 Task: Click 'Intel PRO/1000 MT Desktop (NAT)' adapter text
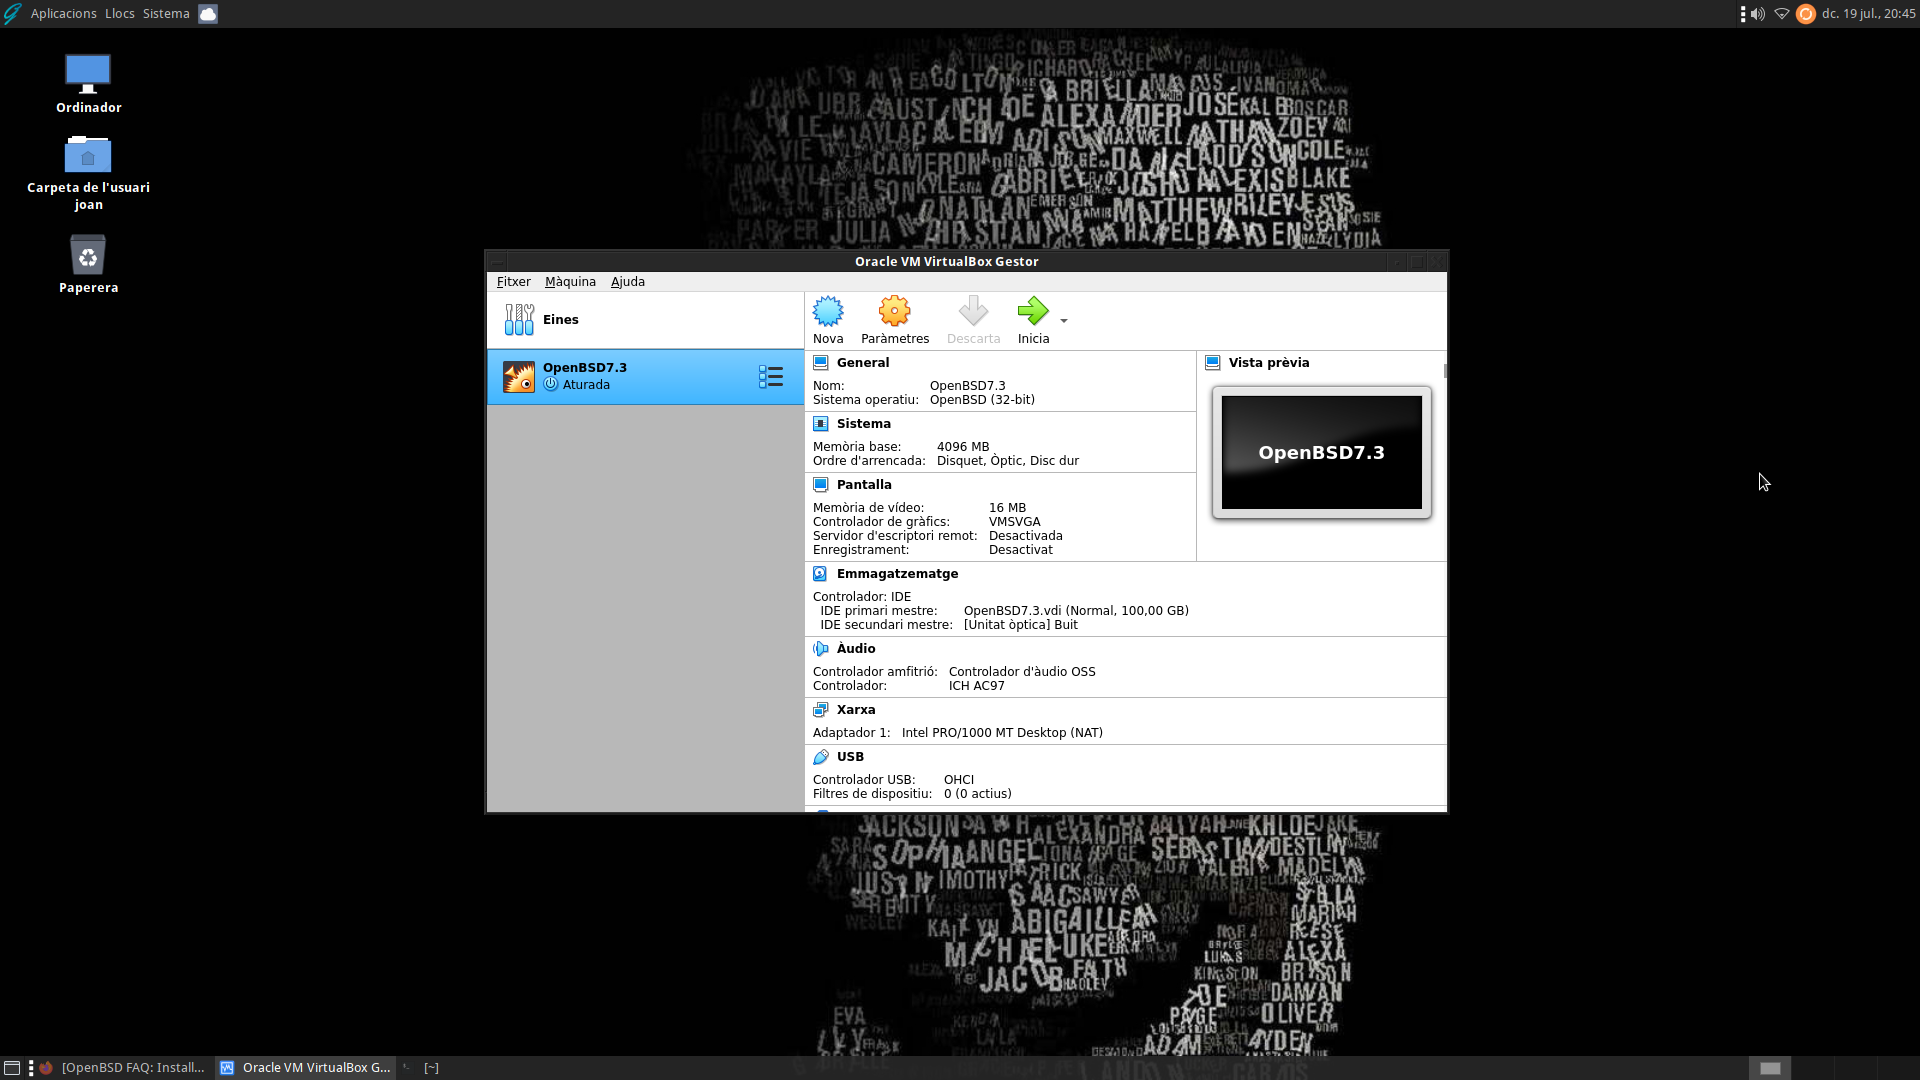1002,733
